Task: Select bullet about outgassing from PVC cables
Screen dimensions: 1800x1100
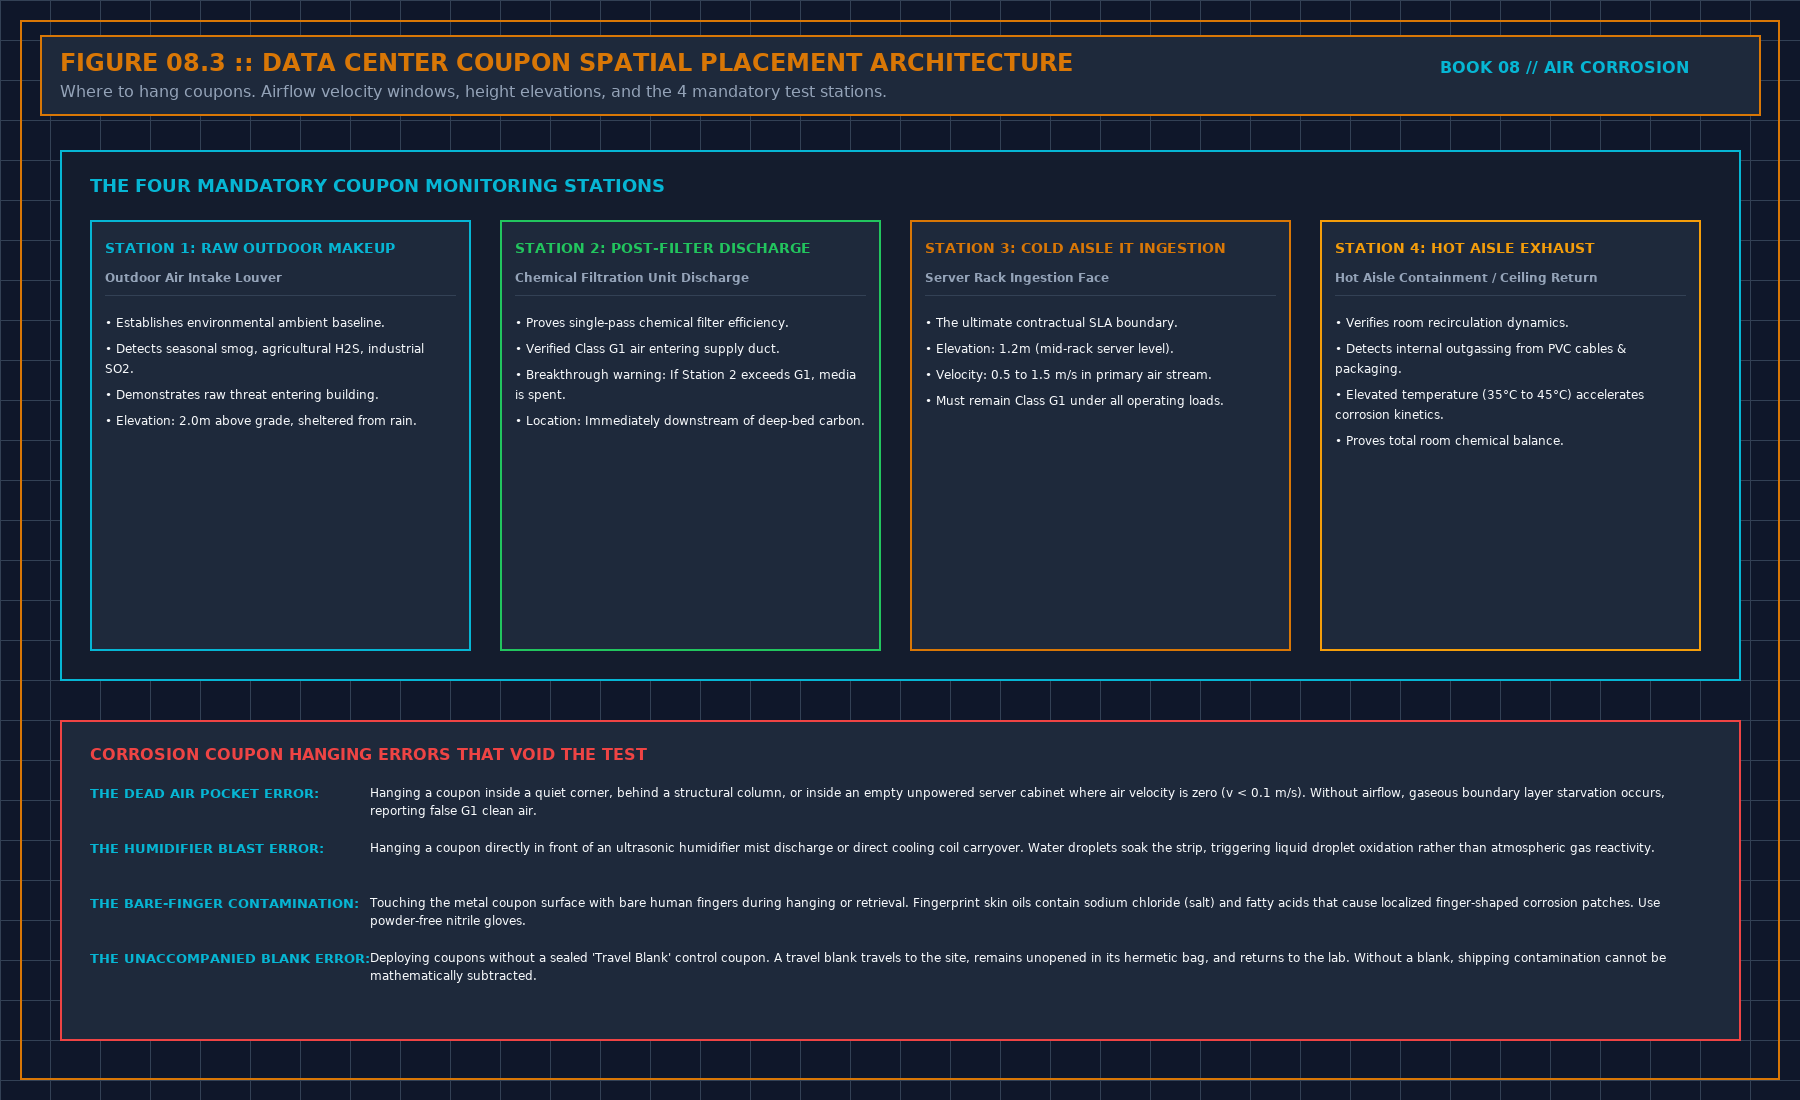Action: click(x=1481, y=359)
